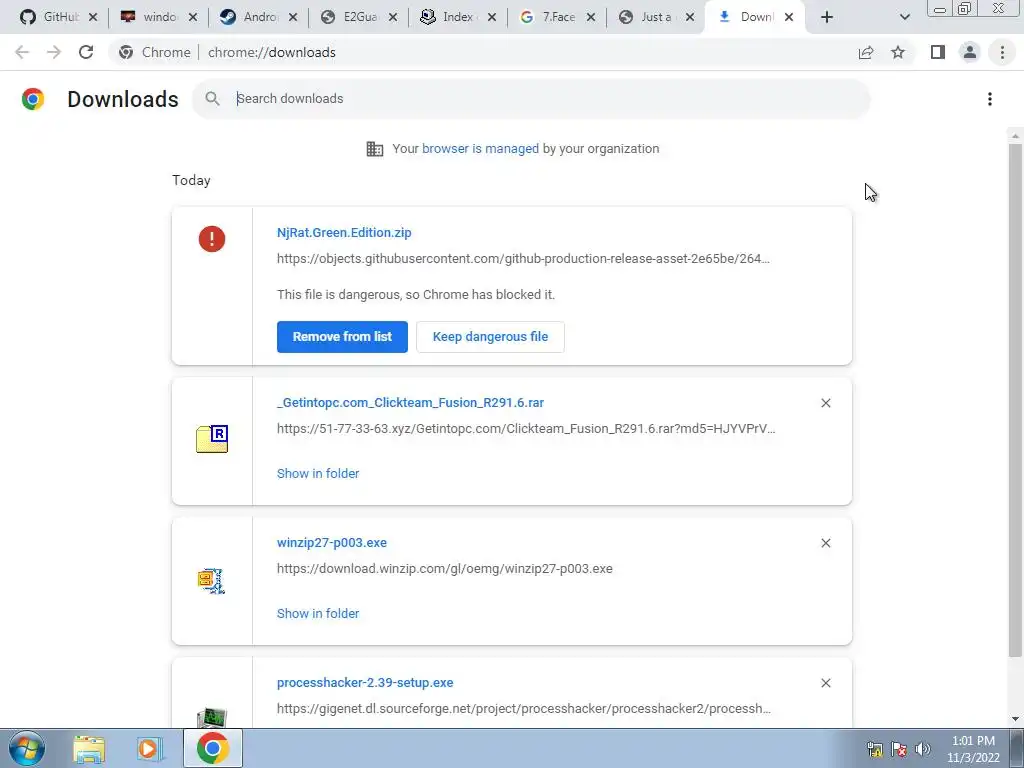1024x768 pixels.
Task: Remove winzip27-p003.exe from the list
Action: pyautogui.click(x=825, y=543)
